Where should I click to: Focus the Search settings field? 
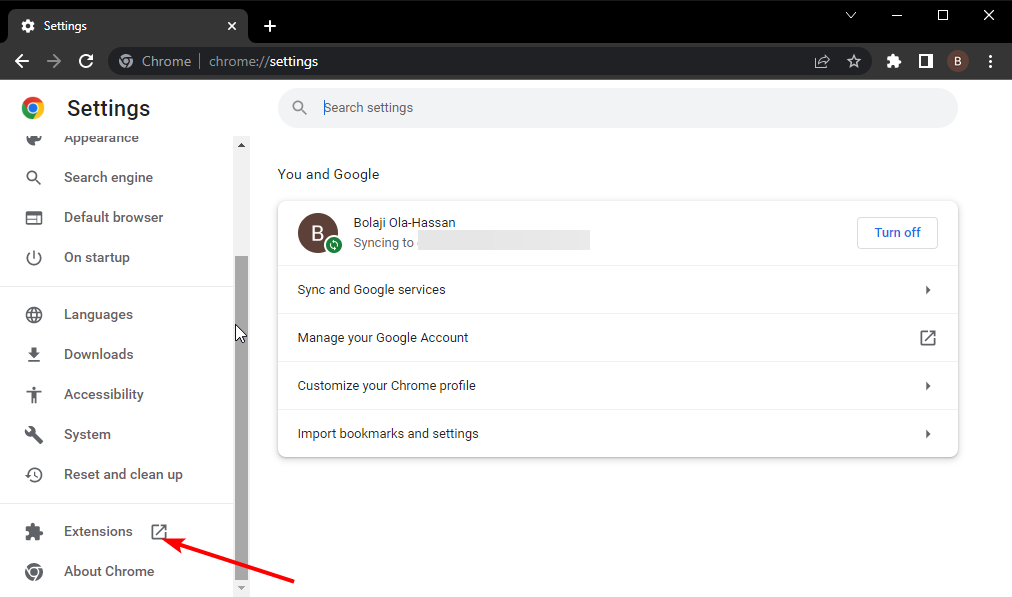[x=618, y=108]
